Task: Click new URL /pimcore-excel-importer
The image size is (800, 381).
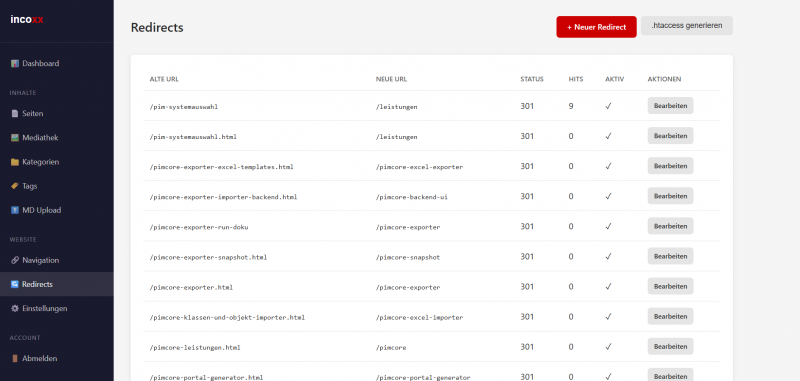Action: click(419, 318)
